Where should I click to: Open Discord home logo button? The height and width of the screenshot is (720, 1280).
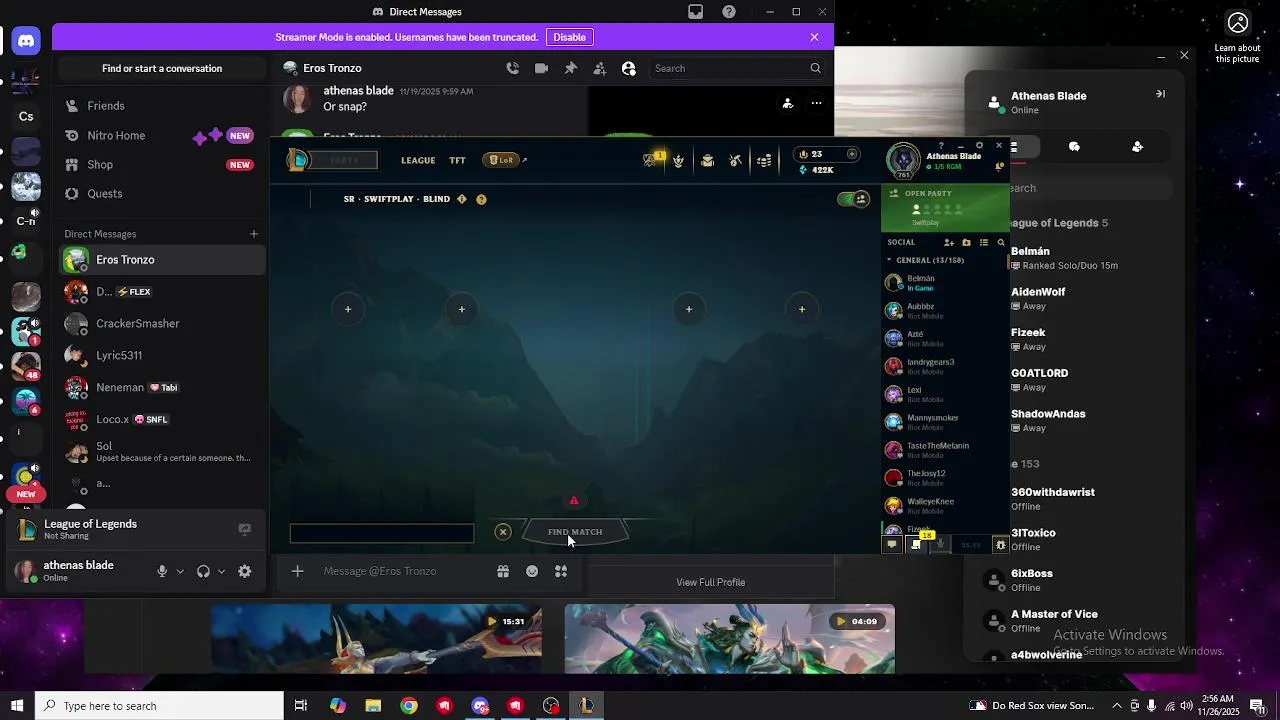click(26, 41)
